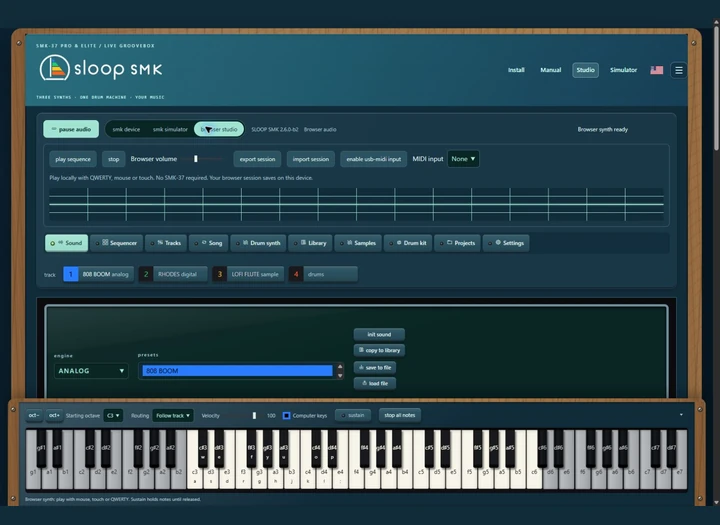Click the enable usb-midi input button
720x525 pixels.
373,159
